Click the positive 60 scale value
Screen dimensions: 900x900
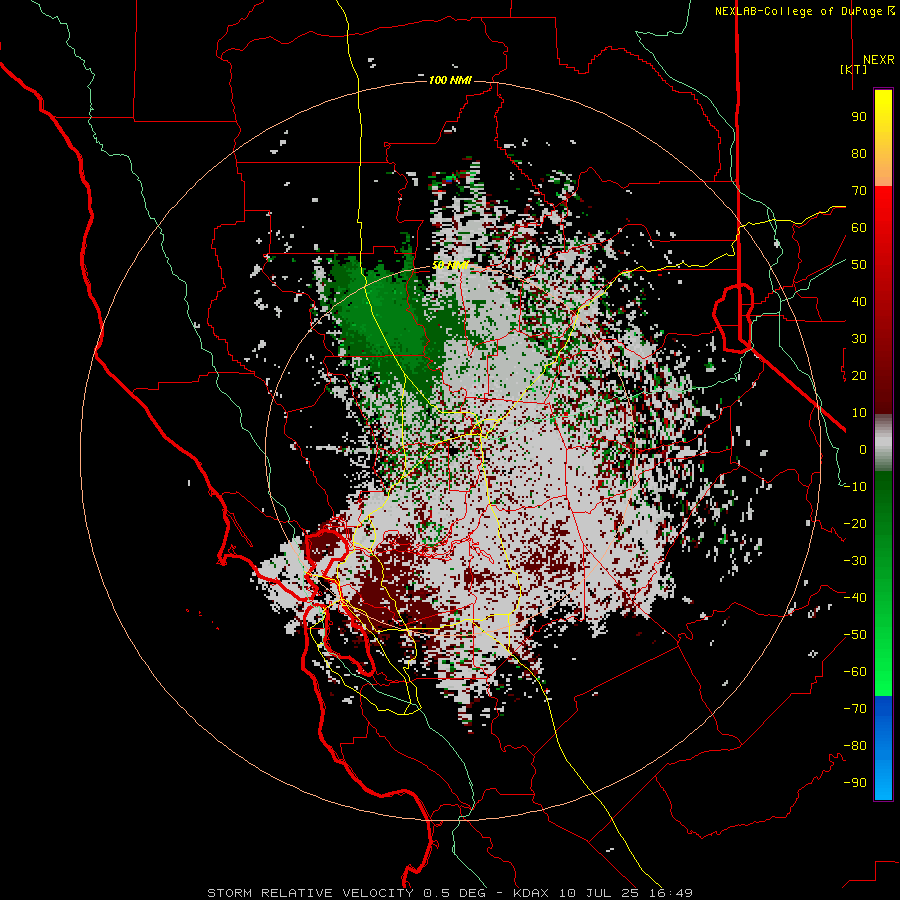[859, 227]
